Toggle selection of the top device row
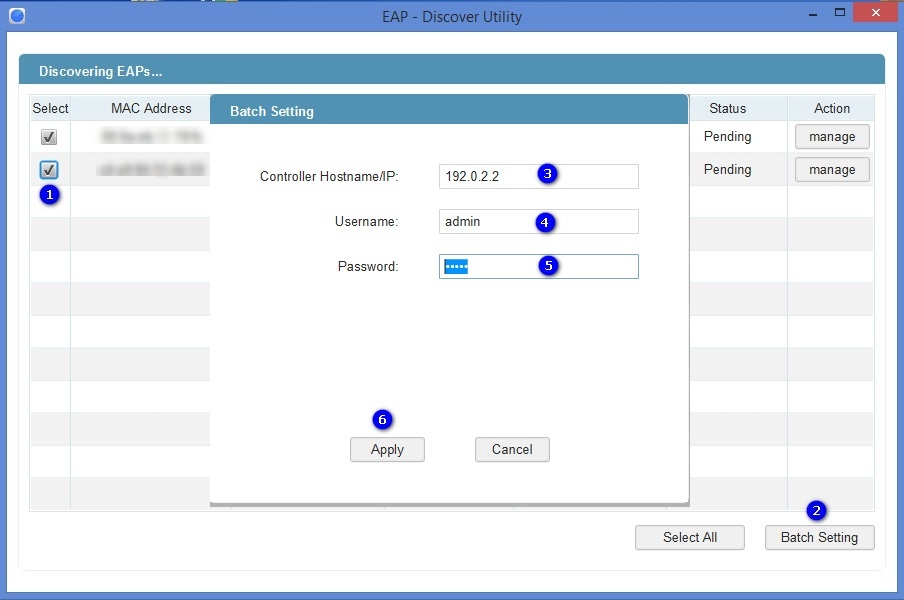The height and width of the screenshot is (600, 904). [47, 136]
